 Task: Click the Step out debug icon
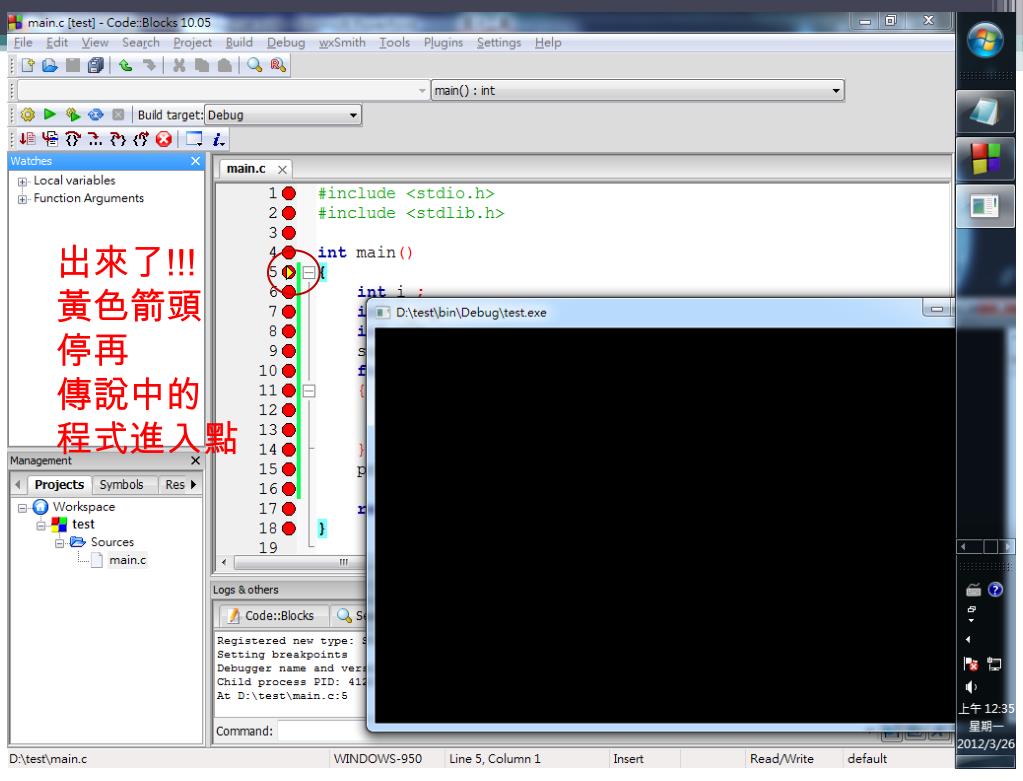point(140,138)
